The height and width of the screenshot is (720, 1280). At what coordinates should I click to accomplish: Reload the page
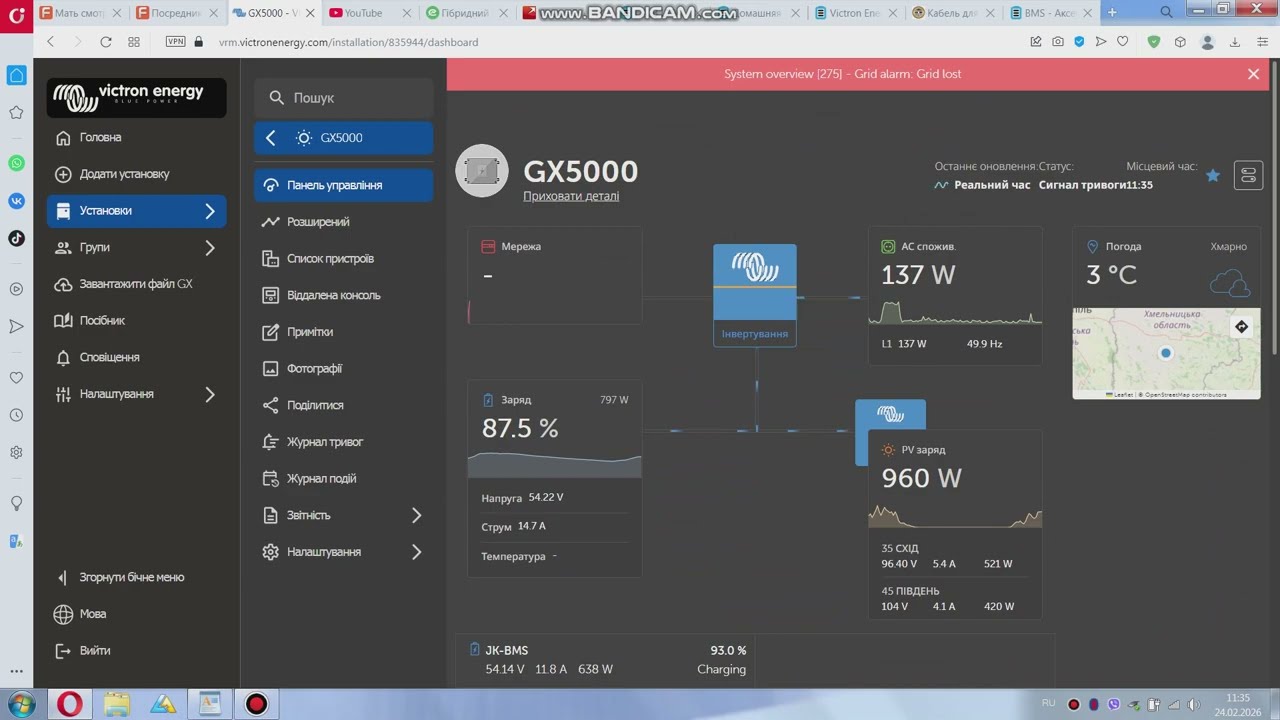point(106,42)
